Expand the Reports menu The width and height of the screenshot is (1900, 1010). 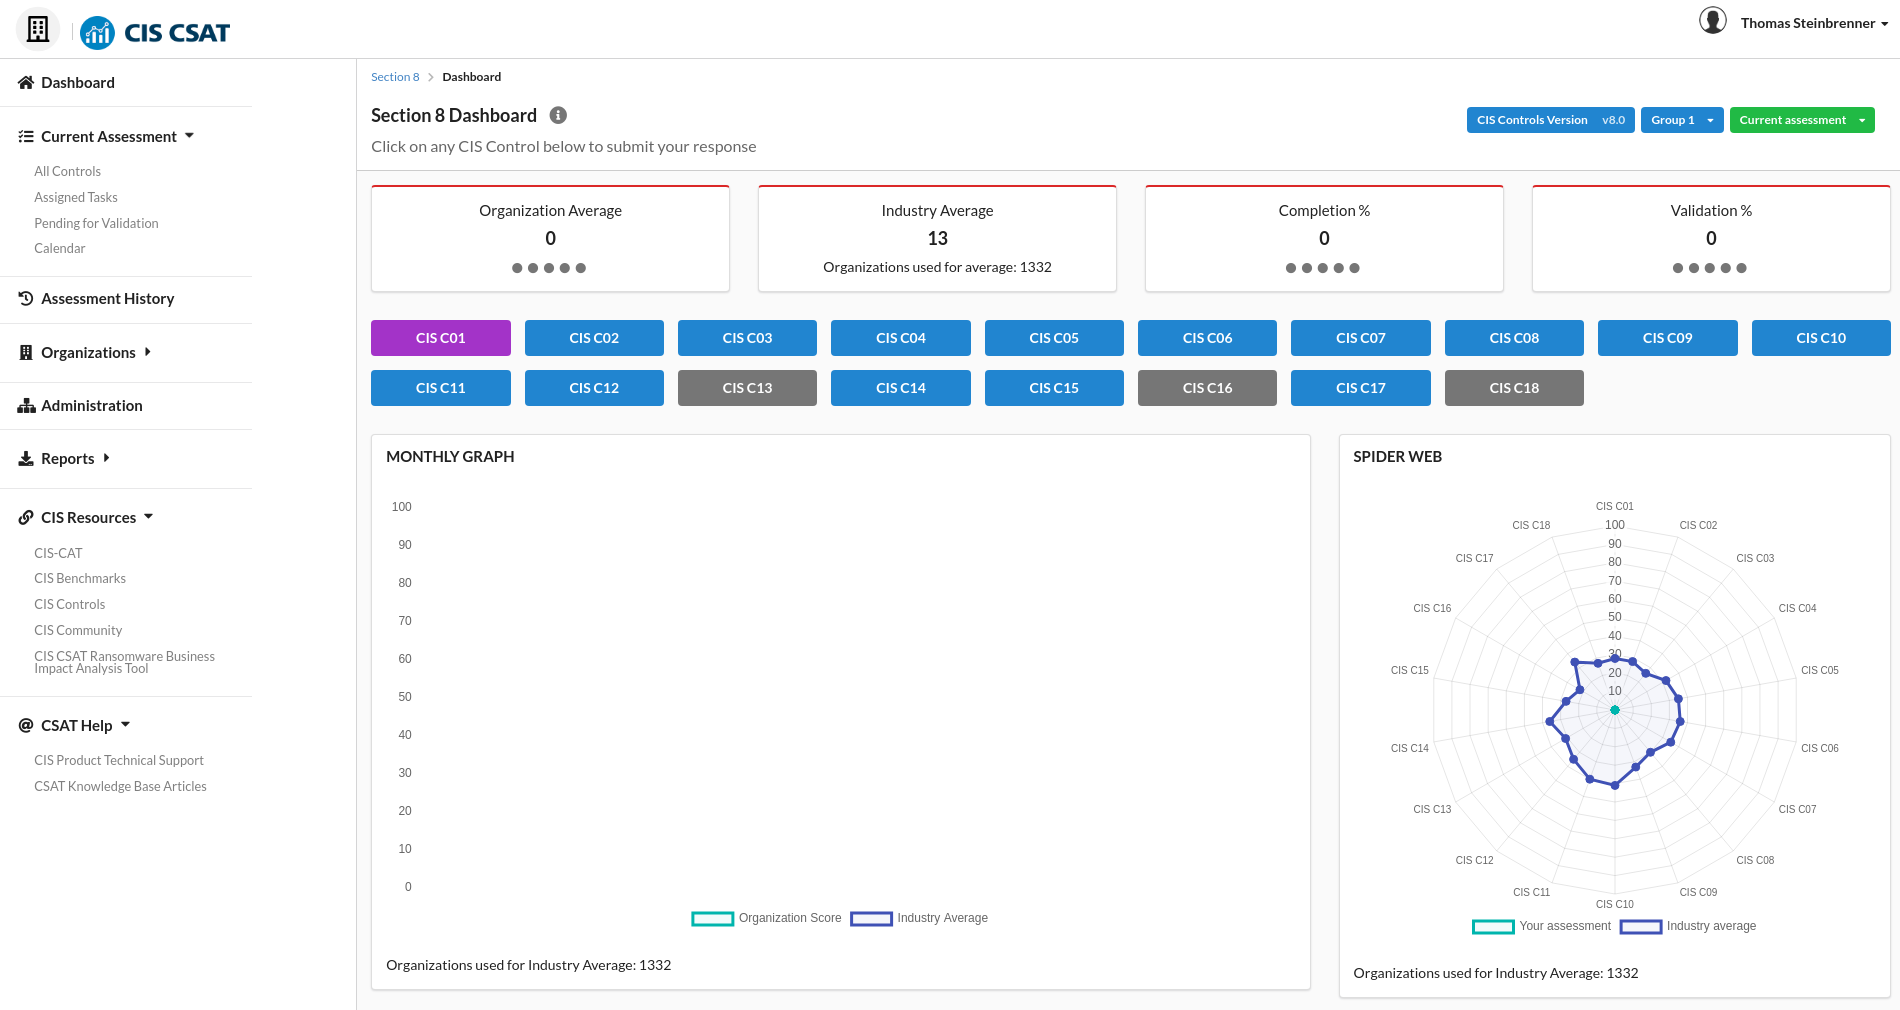point(106,458)
